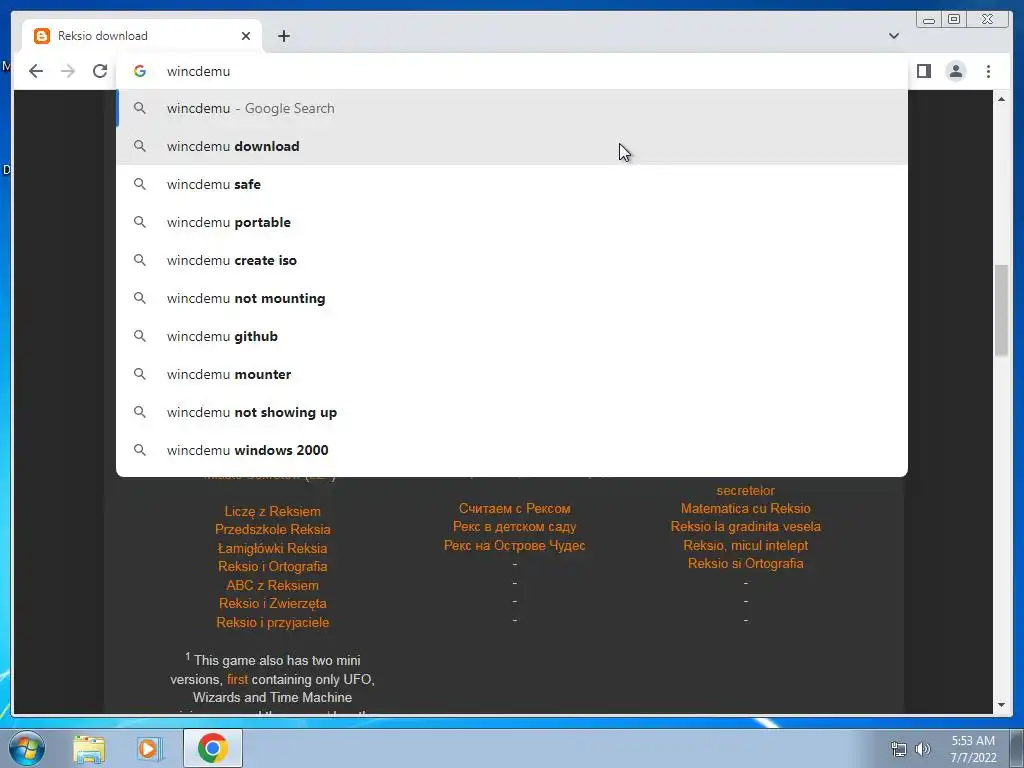Open the Łamigłówki Reksia link
The height and width of the screenshot is (768, 1024).
[272, 549]
